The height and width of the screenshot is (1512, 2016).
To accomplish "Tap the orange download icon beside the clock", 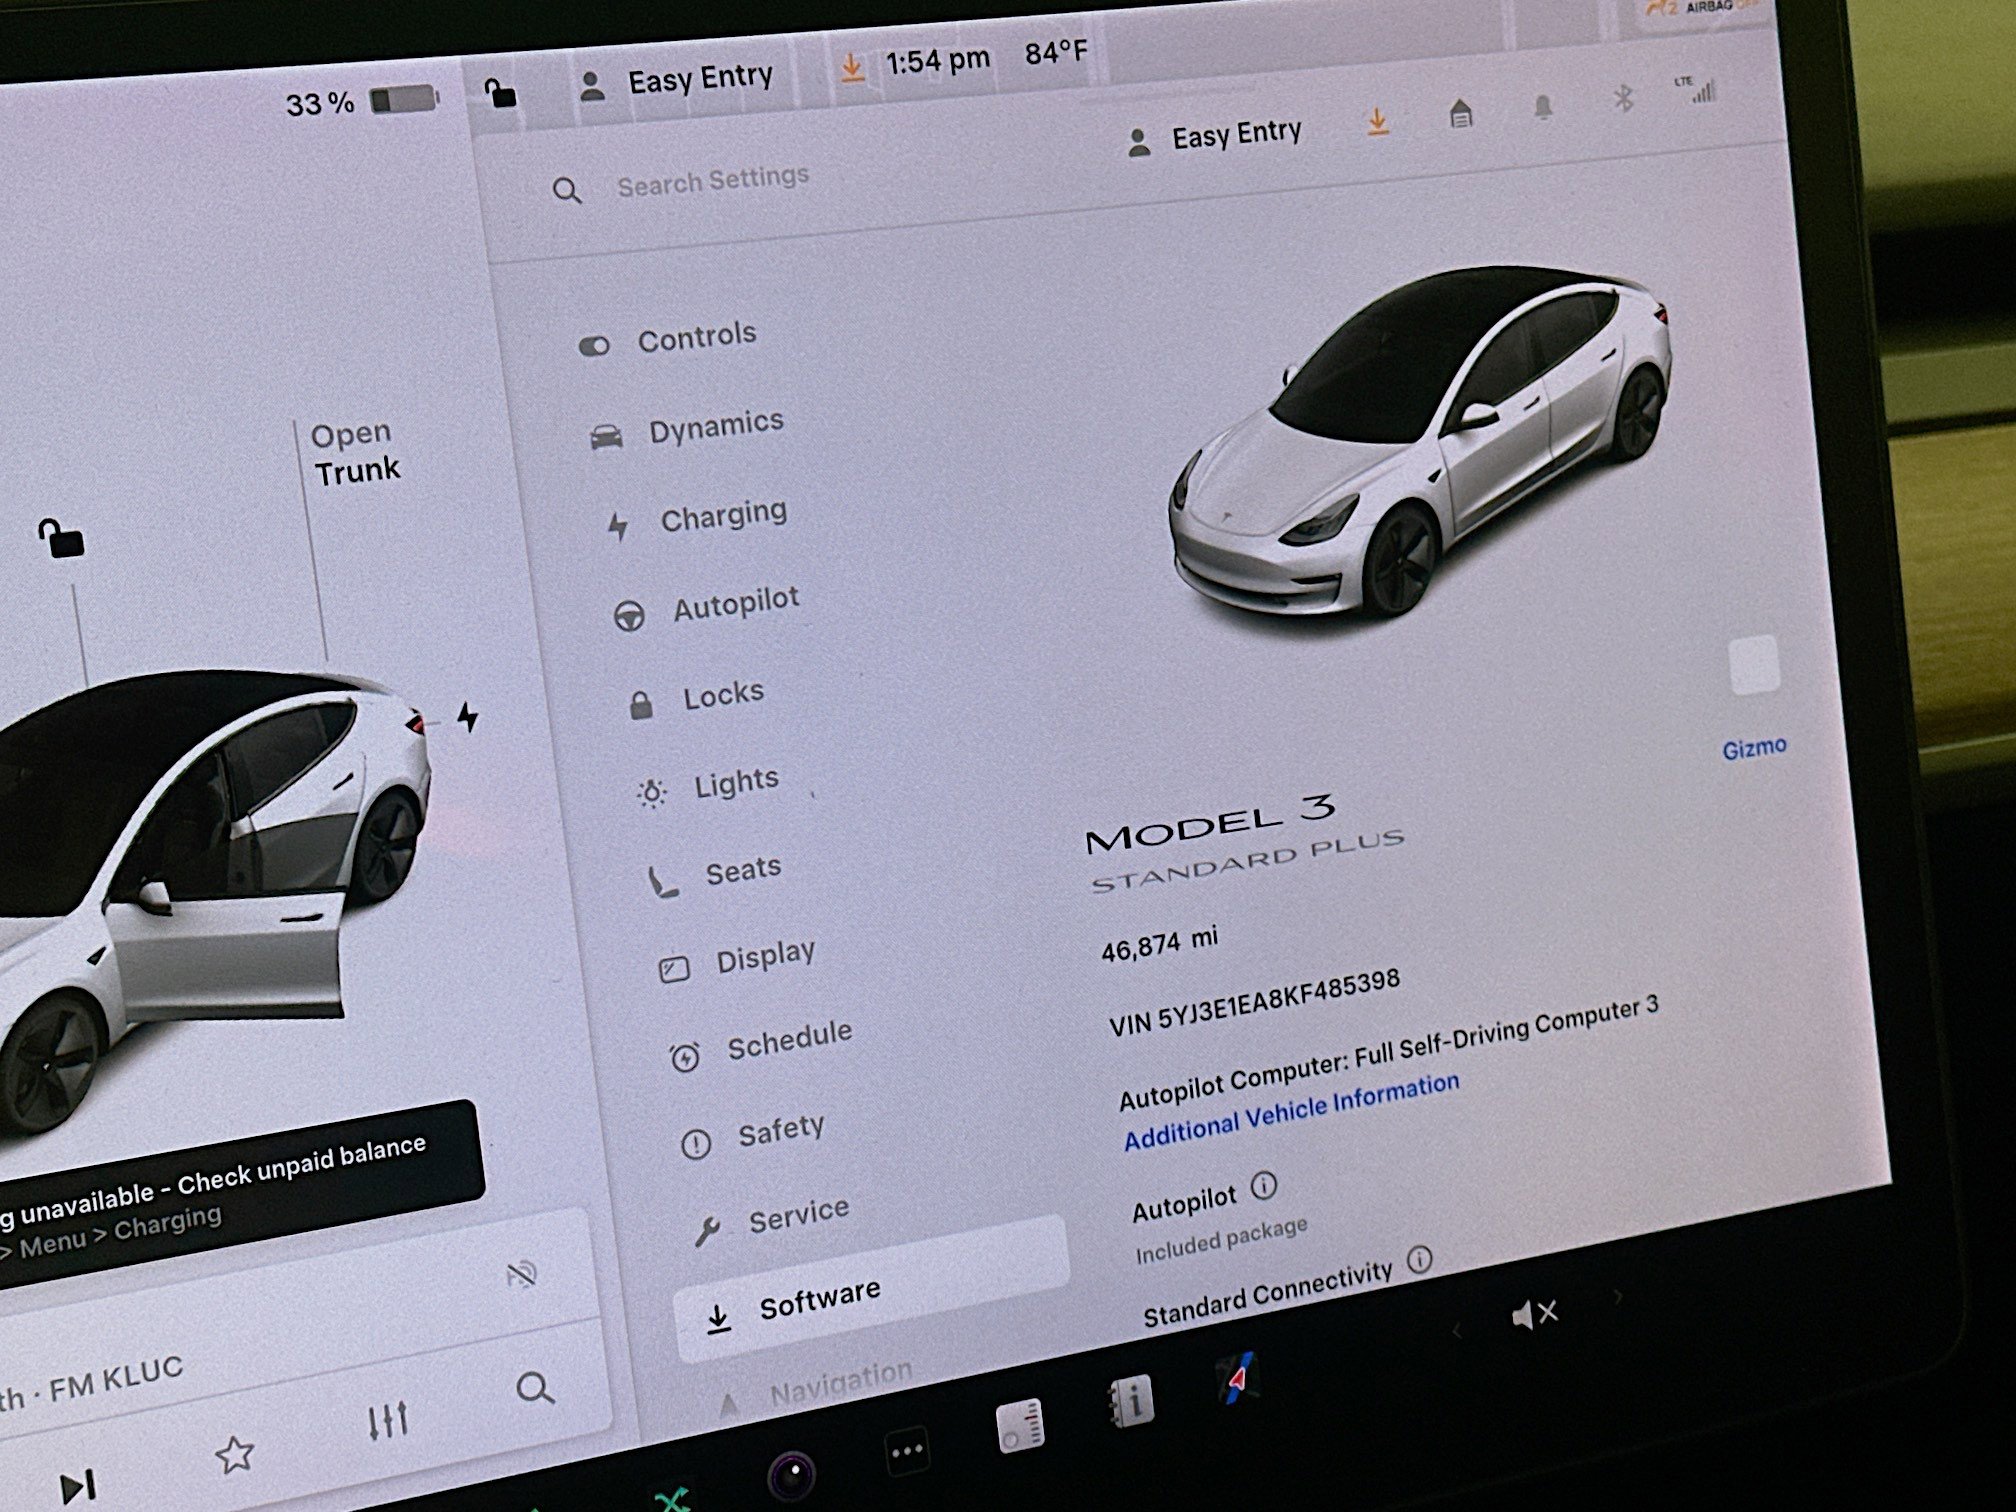I will coord(851,68).
